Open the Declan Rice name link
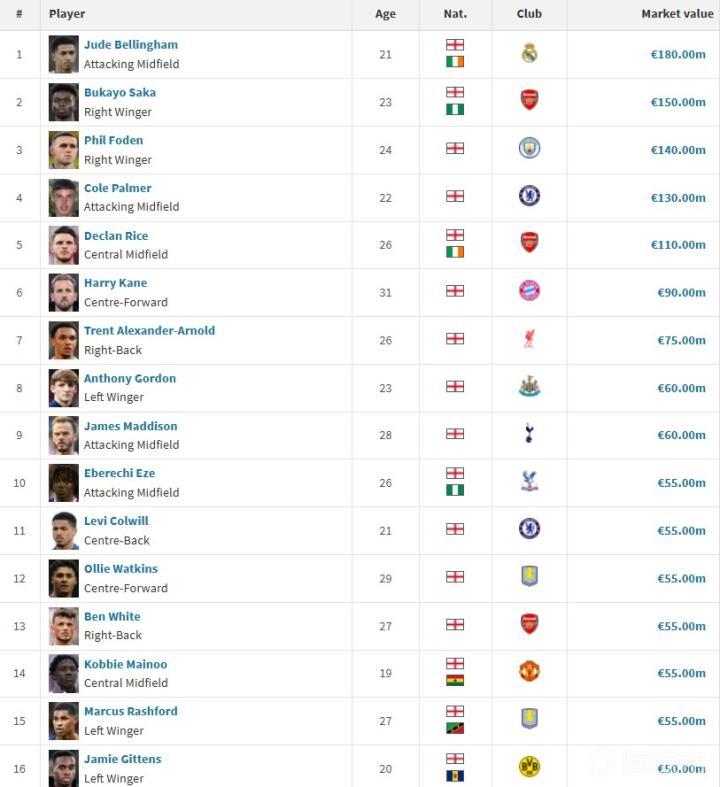This screenshot has height=787, width=720. click(x=116, y=236)
